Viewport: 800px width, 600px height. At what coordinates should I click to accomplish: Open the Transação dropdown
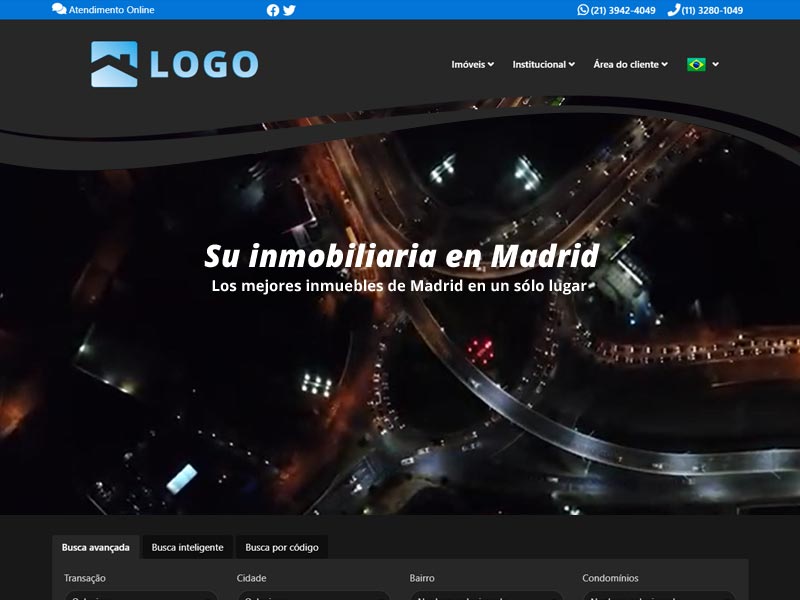[x=141, y=596]
